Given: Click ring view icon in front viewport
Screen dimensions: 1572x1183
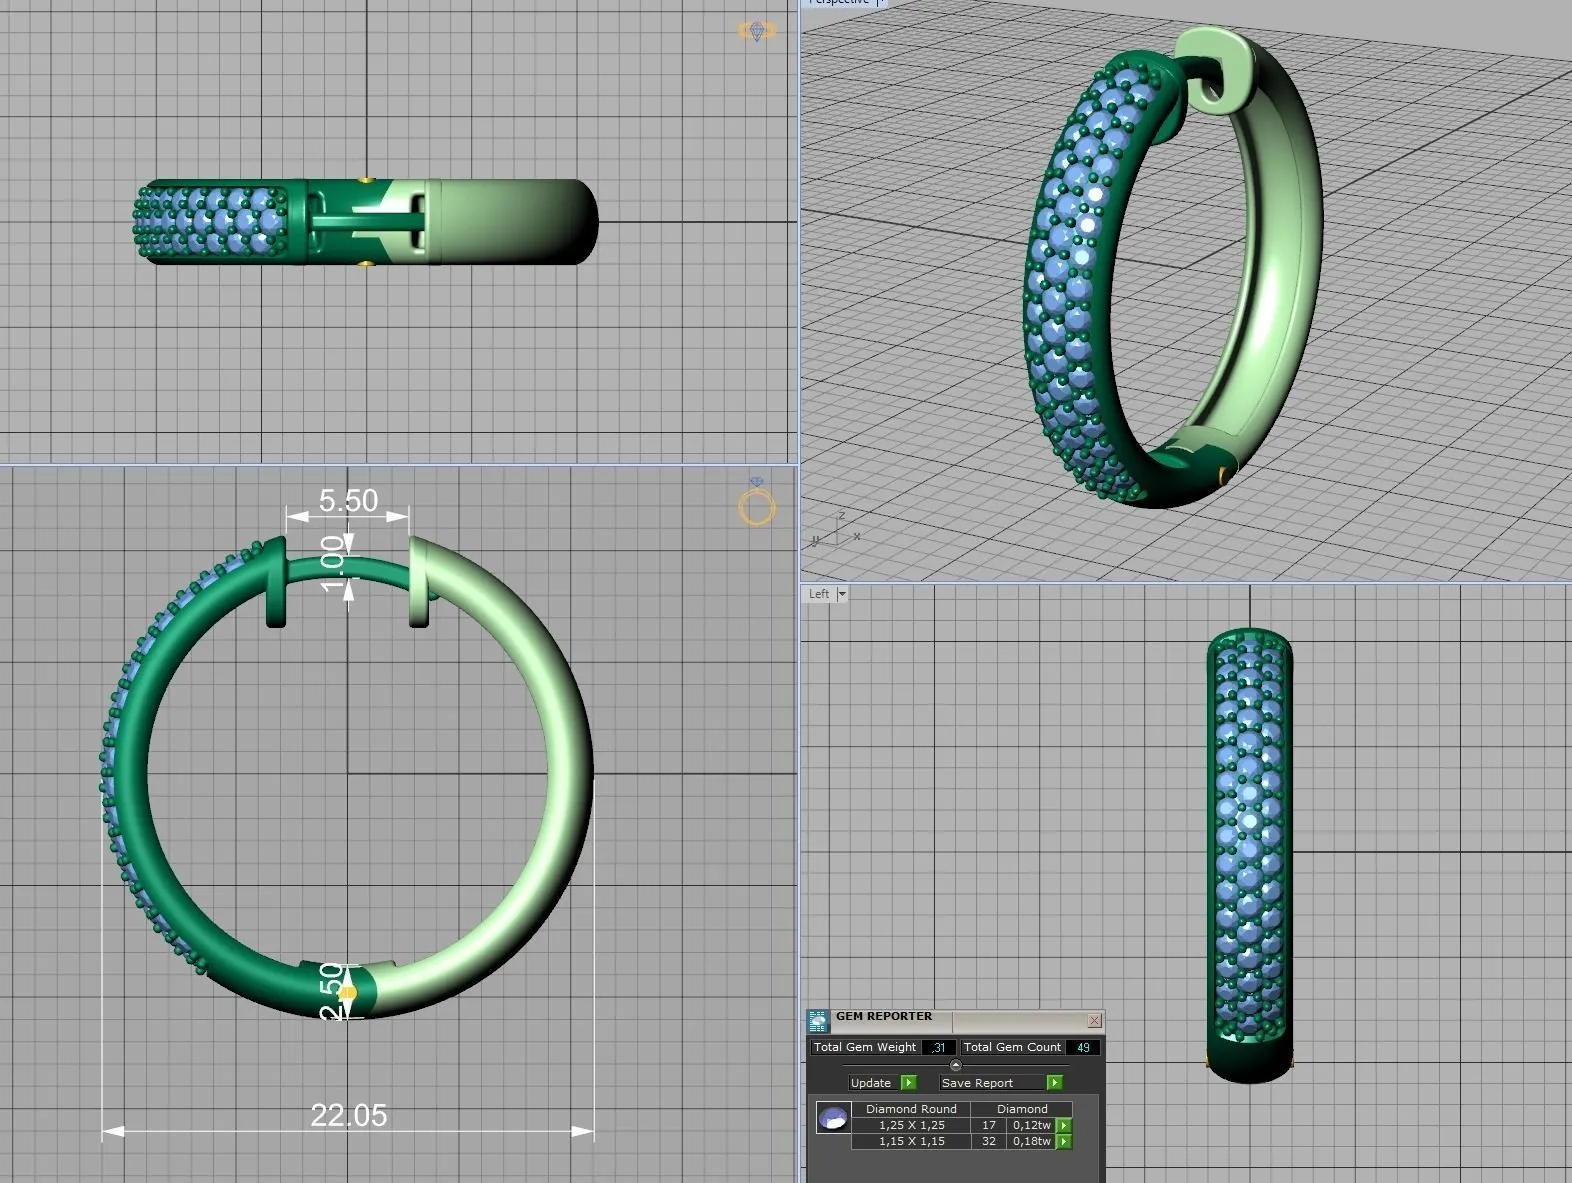Looking at the screenshot, I should pyautogui.click(x=757, y=505).
